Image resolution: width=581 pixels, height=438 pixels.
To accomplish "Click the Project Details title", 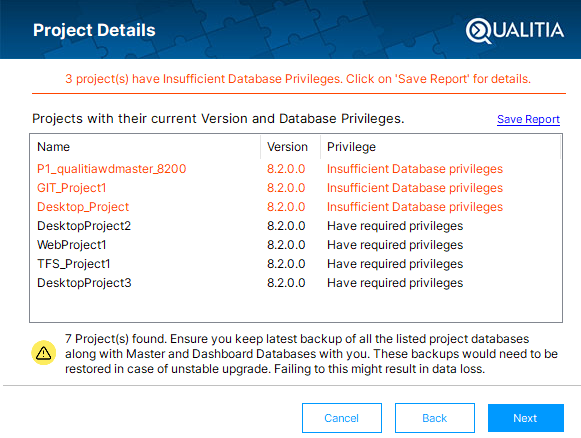I will point(94,30).
